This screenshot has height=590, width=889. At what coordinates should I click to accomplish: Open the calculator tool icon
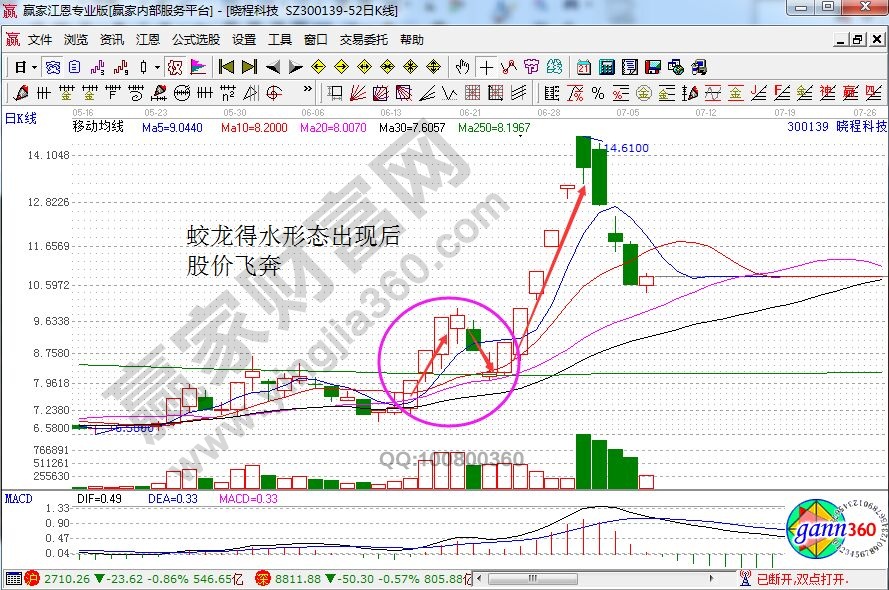click(x=606, y=67)
